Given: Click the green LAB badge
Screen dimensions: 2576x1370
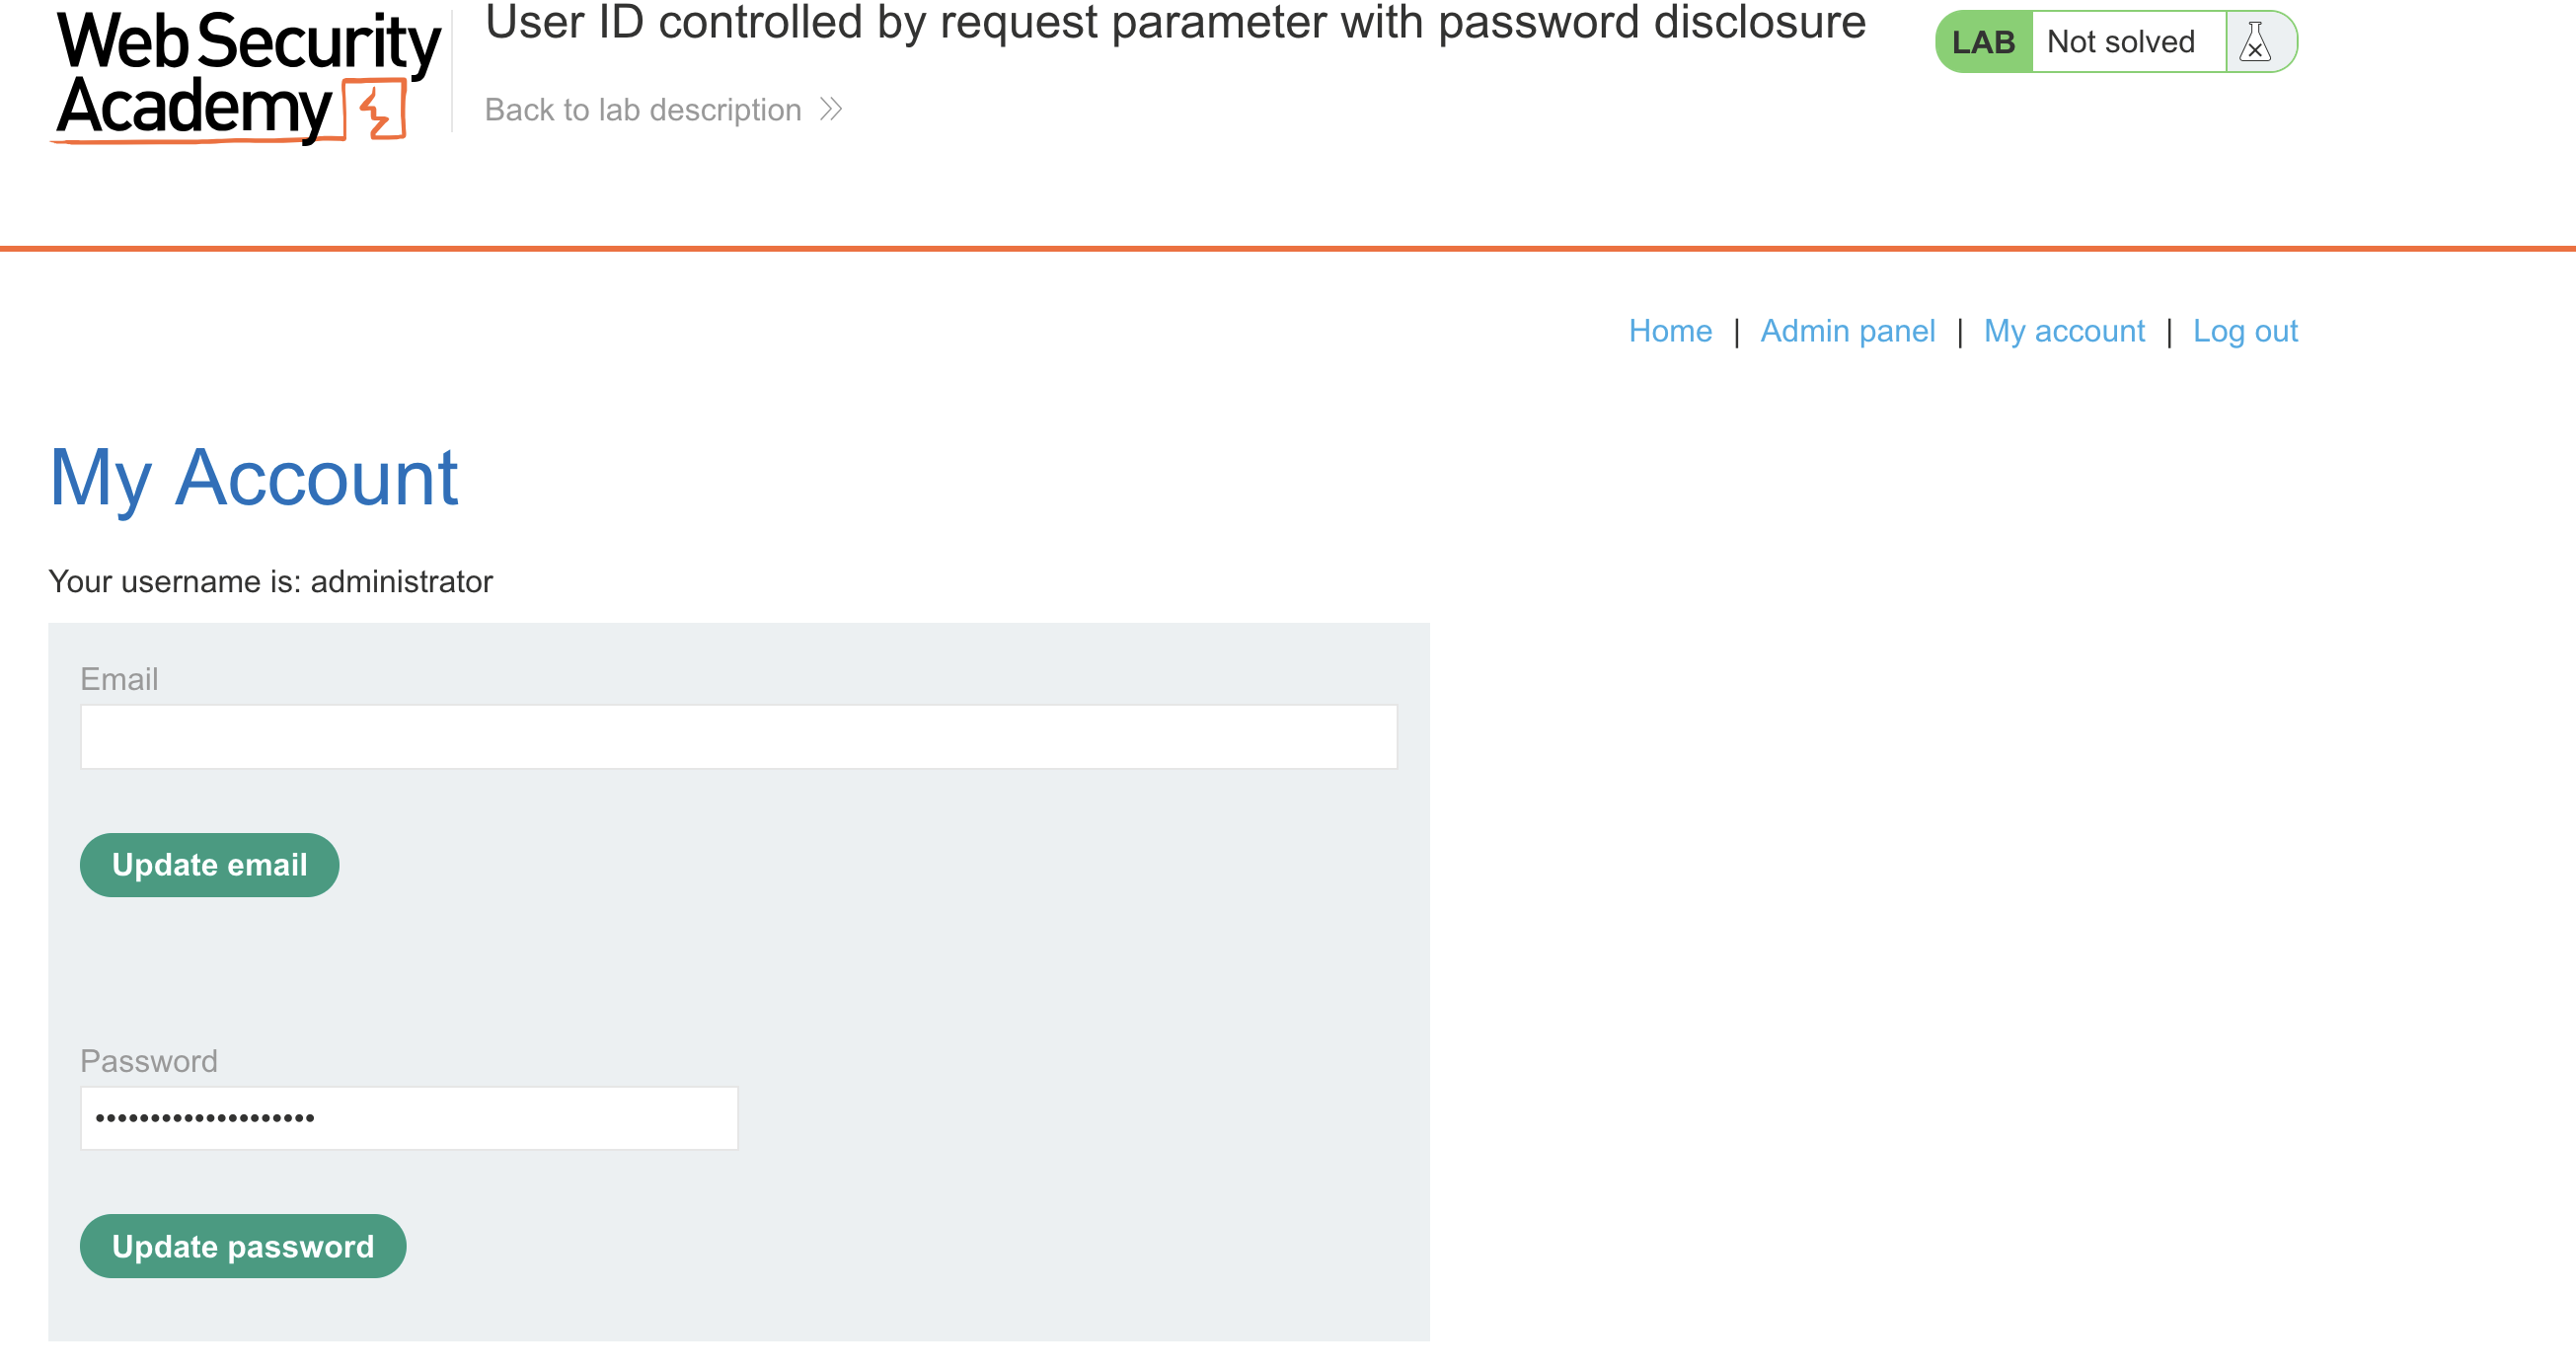Looking at the screenshot, I should coord(1984,42).
